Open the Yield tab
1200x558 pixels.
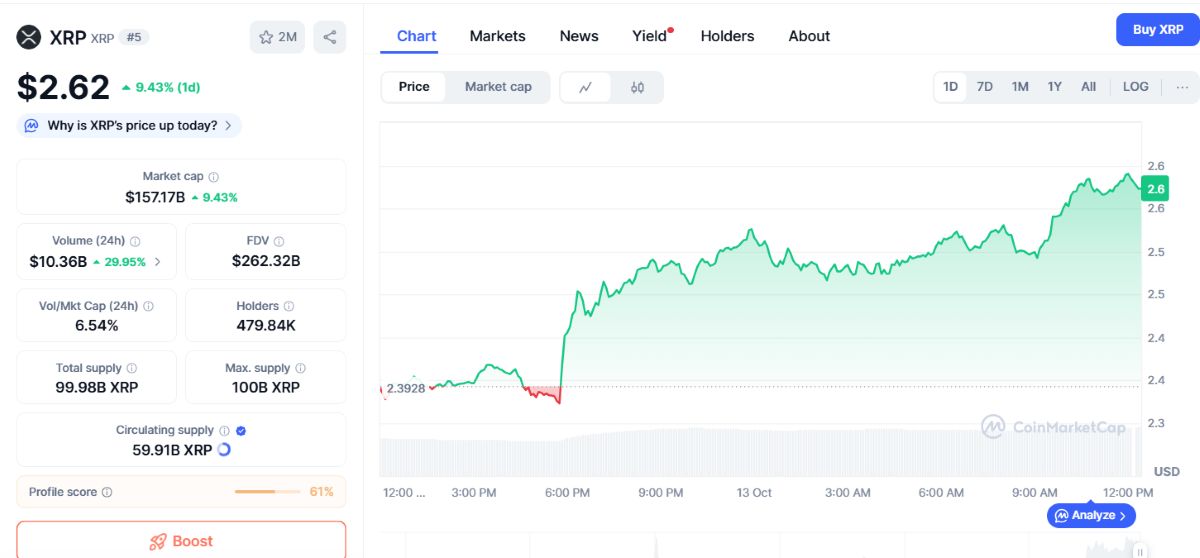pos(649,36)
